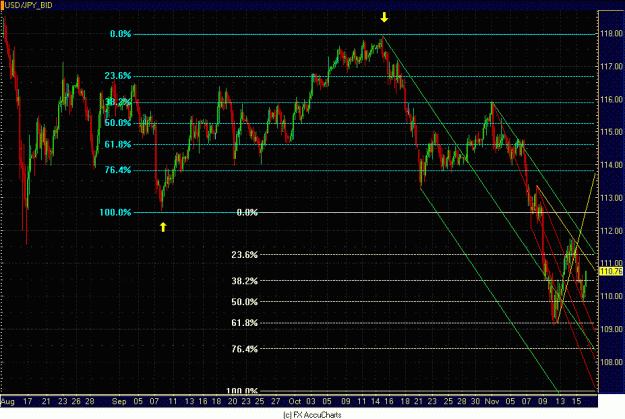Click the Sep label on the date axis
The width and height of the screenshot is (625, 419).
click(x=119, y=401)
